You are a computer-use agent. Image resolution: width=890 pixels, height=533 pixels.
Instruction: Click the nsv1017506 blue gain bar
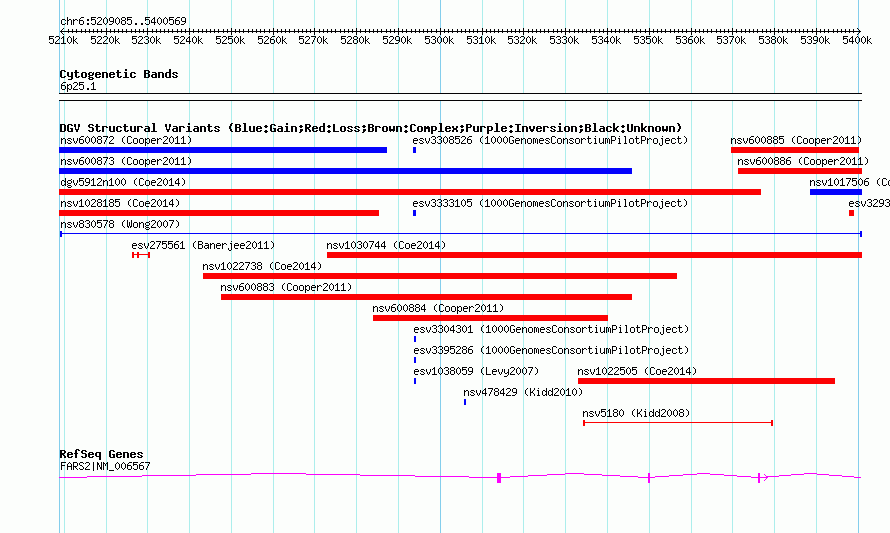coord(836,192)
